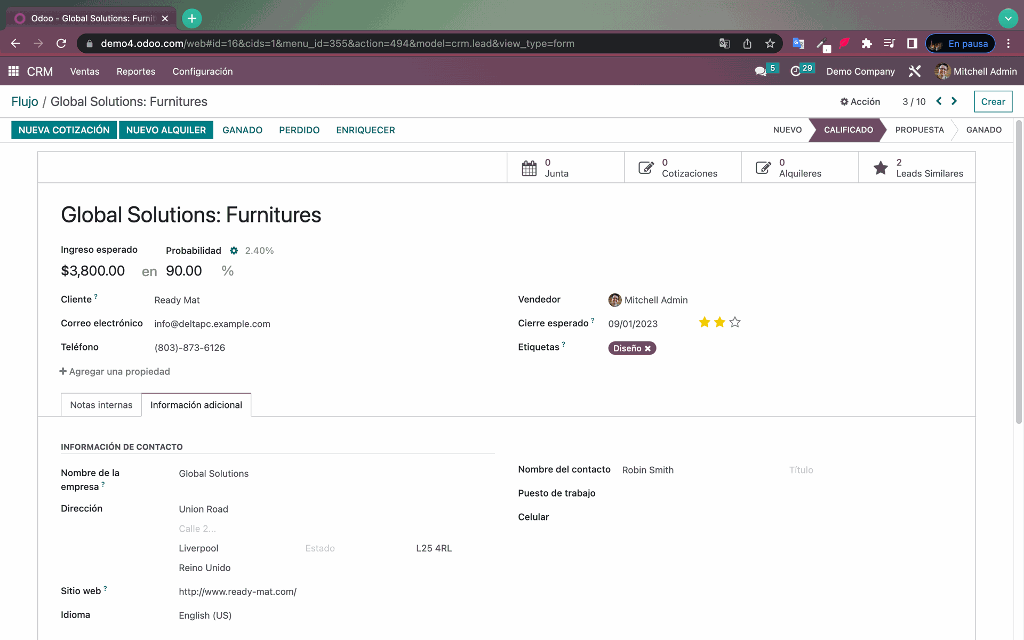Open the Reportes menu
Image resolution: width=1024 pixels, height=640 pixels.
coord(136,71)
